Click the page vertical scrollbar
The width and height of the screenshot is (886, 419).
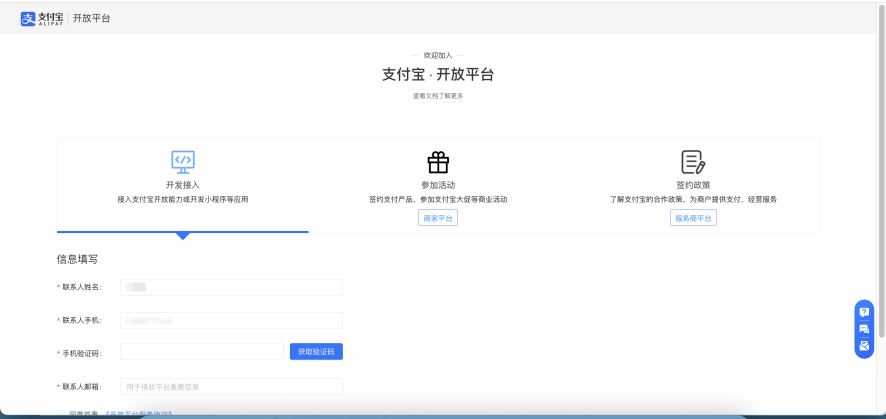pos(881,169)
